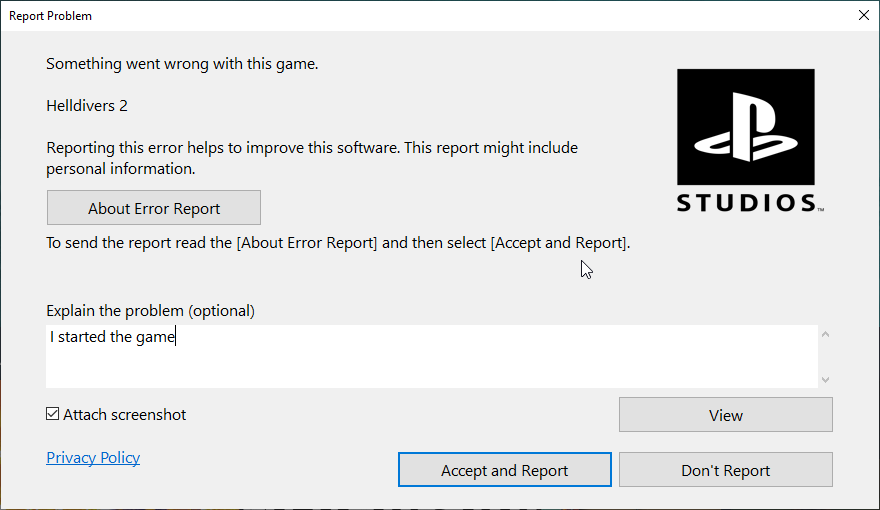
Task: Close the Report Problem dialog
Action: pyautogui.click(x=864, y=15)
